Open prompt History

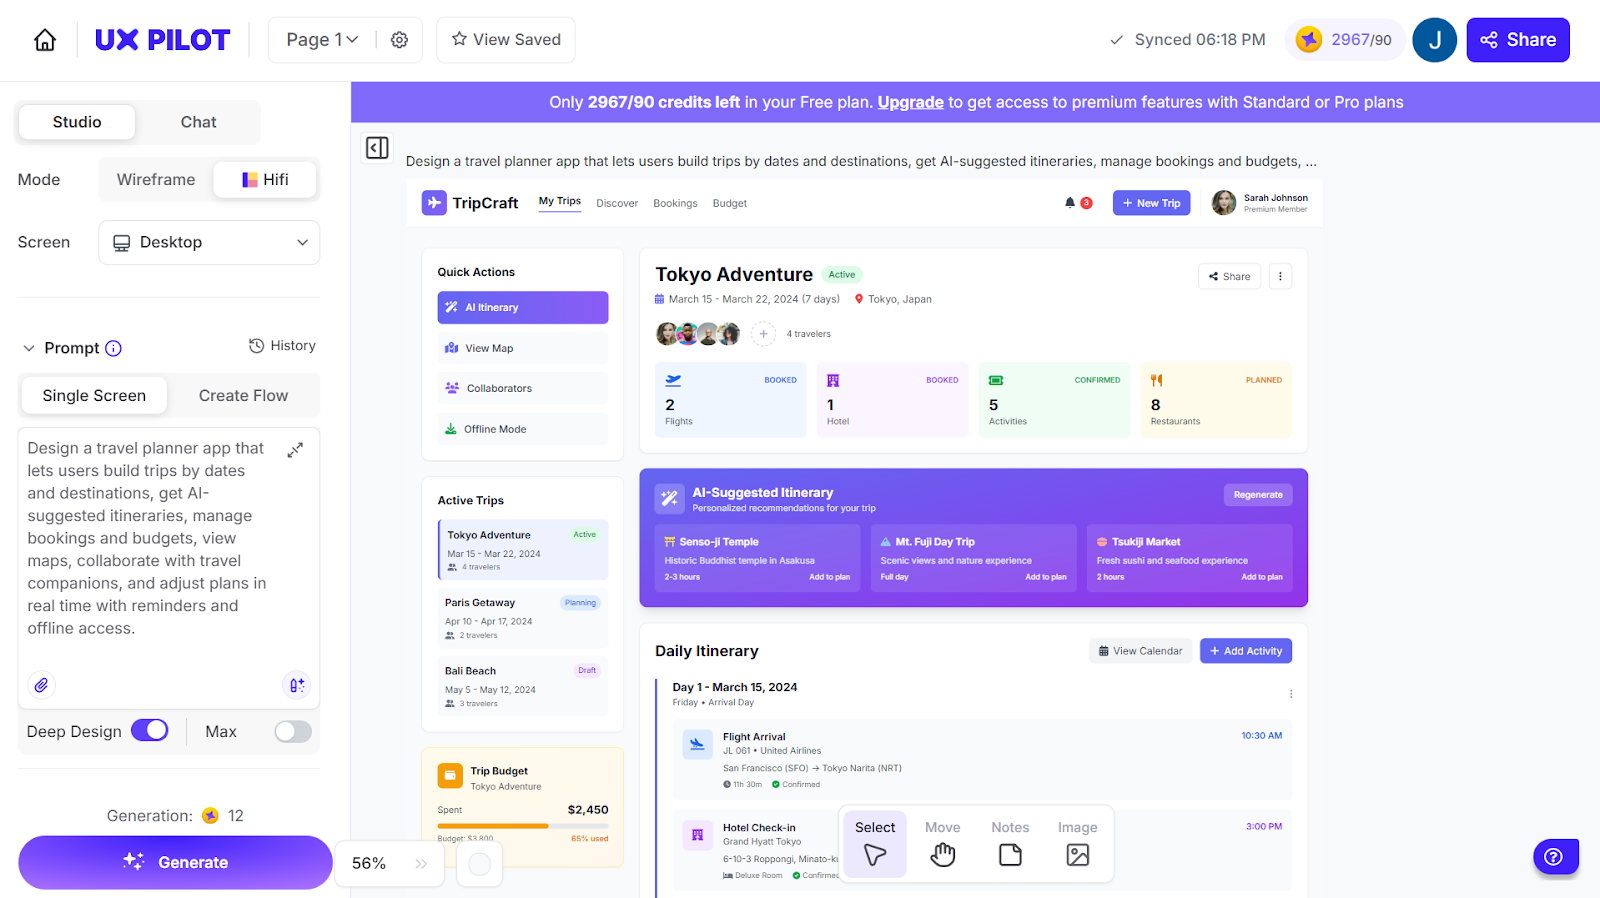[282, 346]
